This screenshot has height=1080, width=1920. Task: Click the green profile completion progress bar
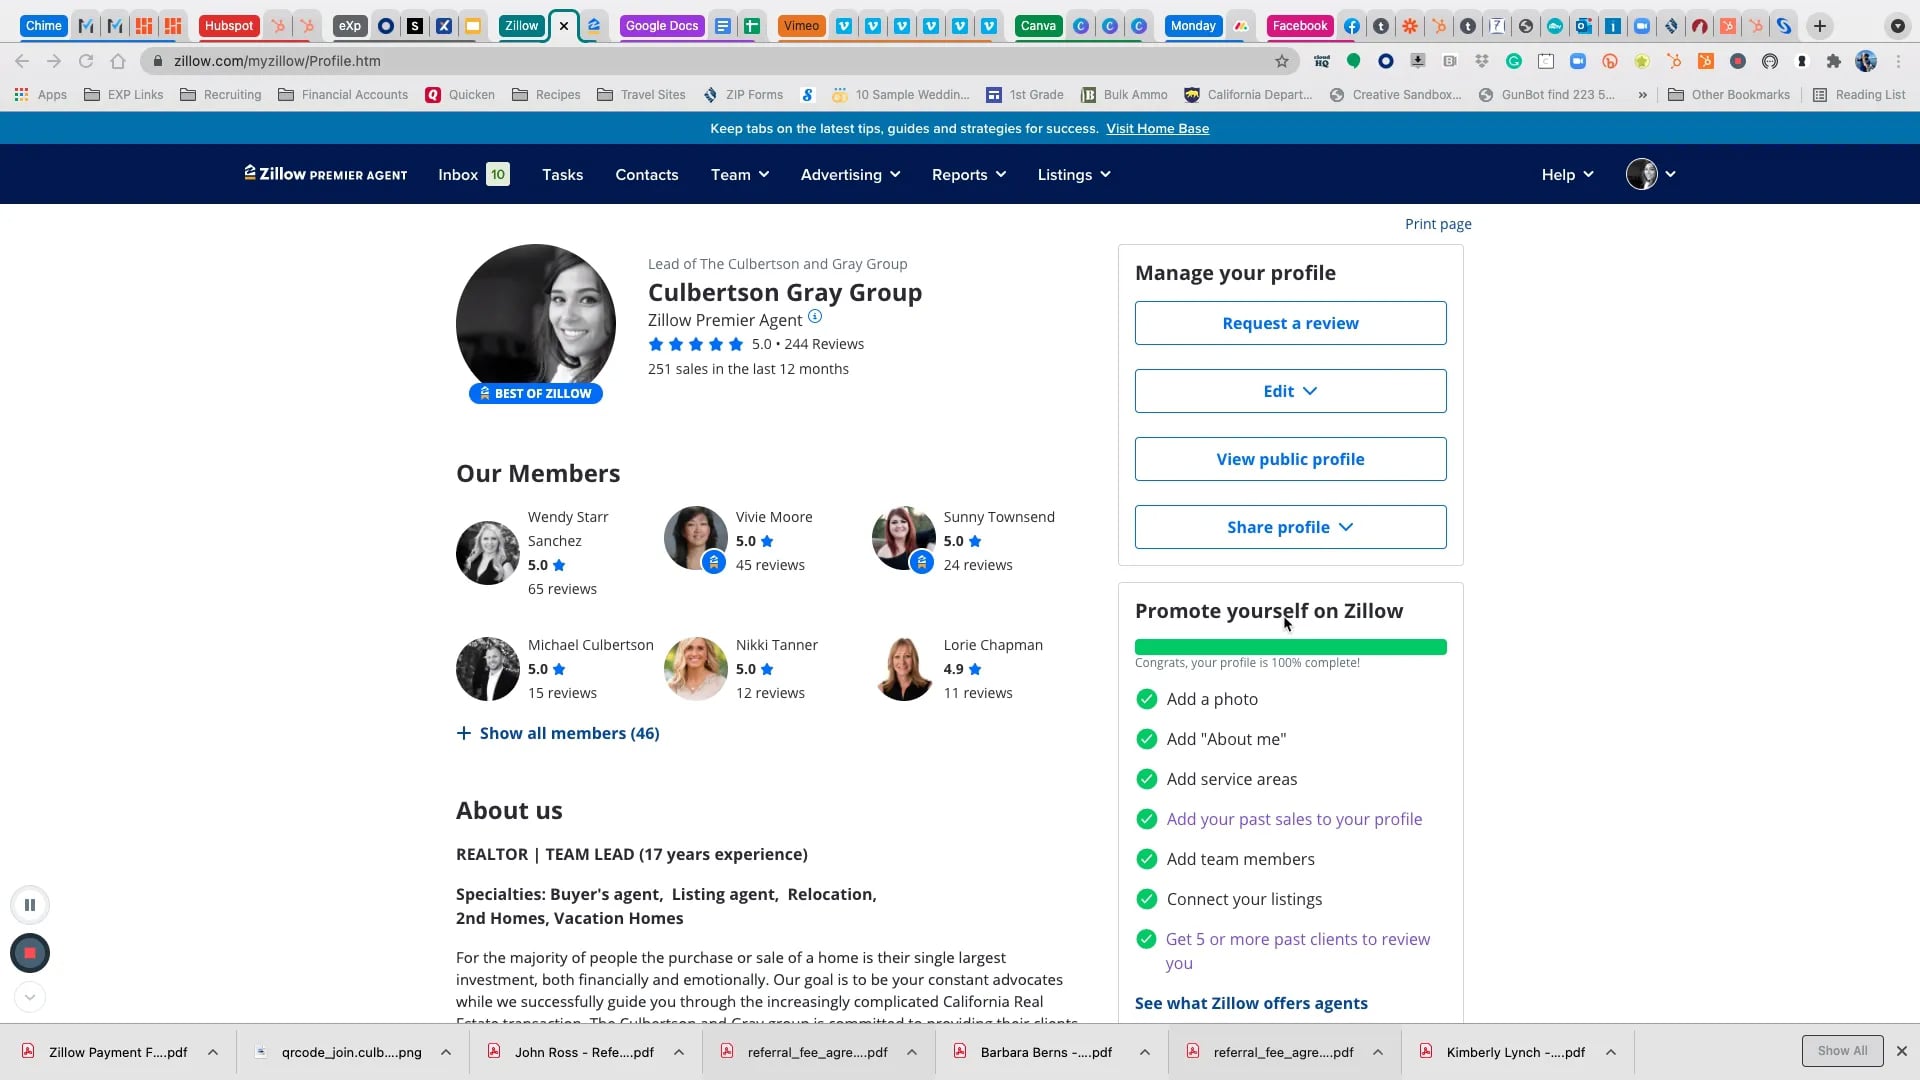(1289, 646)
